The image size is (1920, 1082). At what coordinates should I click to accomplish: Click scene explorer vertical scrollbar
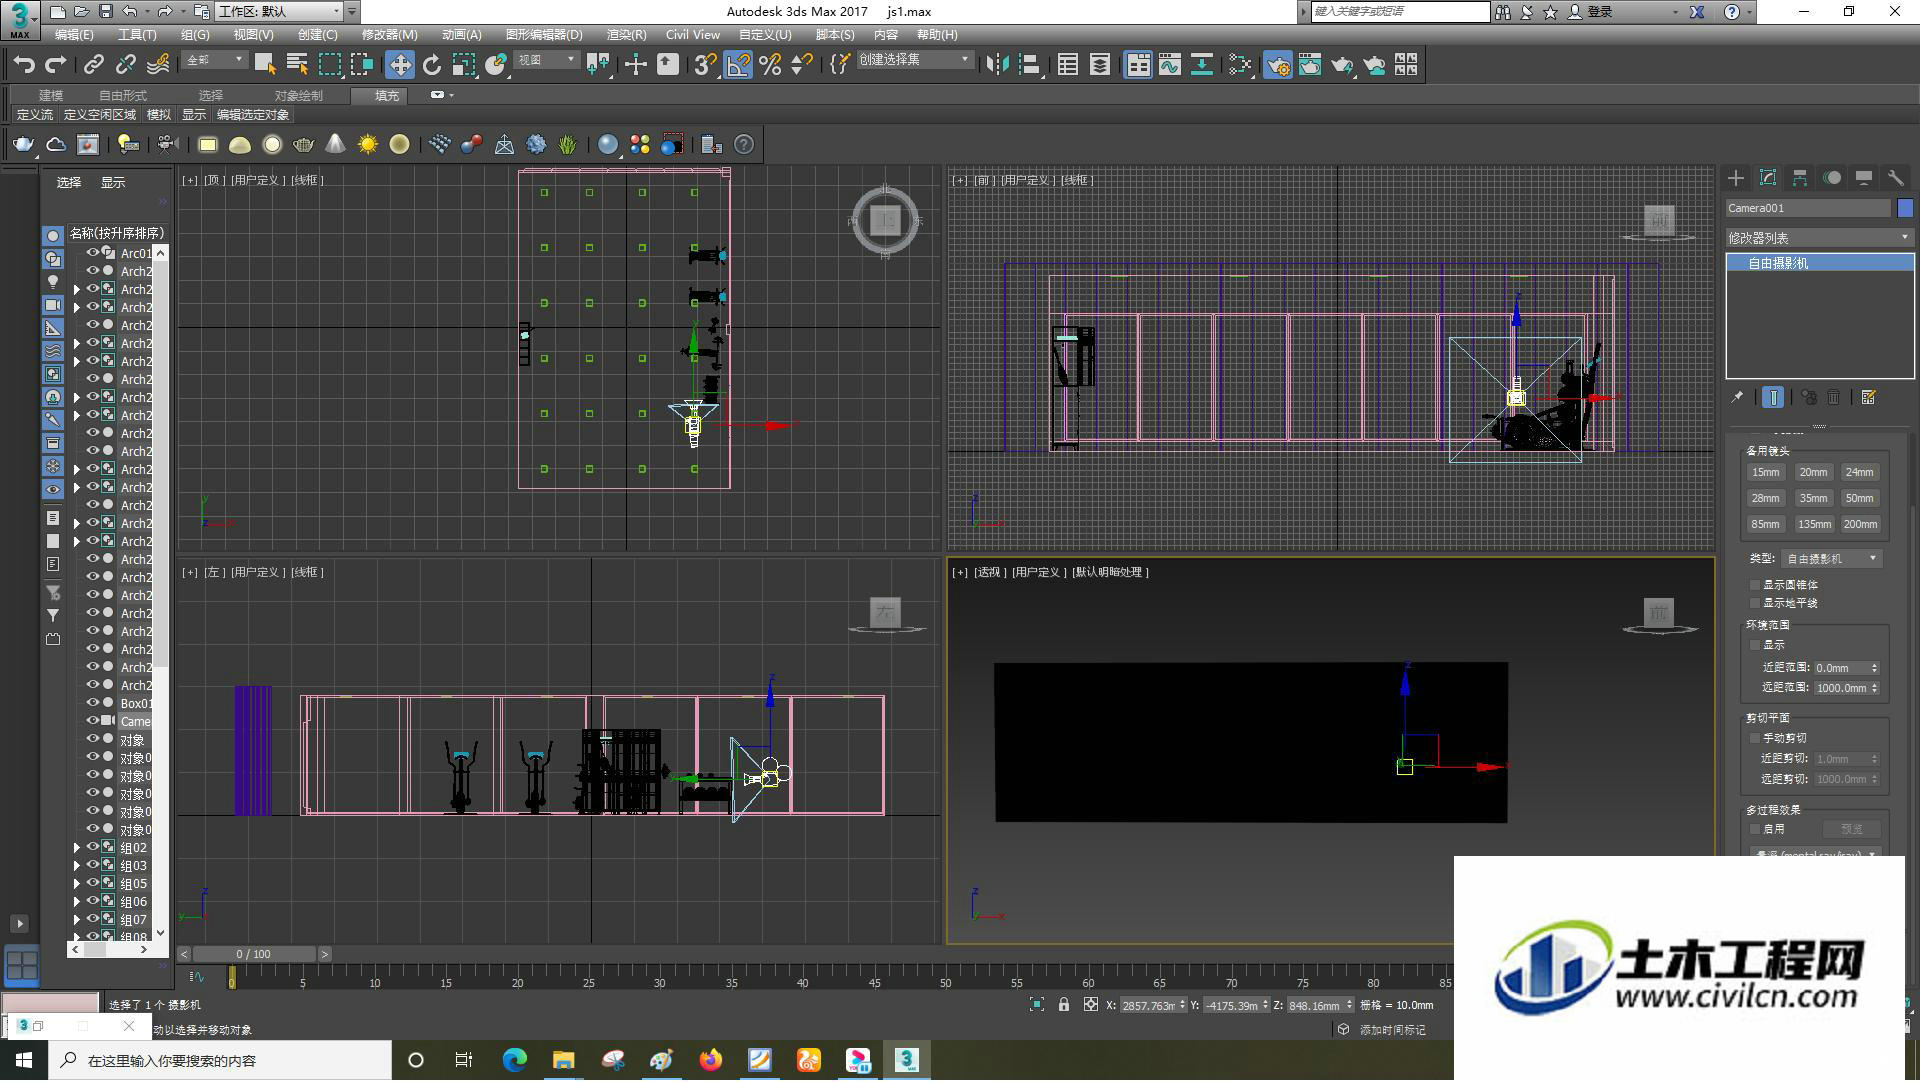click(x=160, y=592)
